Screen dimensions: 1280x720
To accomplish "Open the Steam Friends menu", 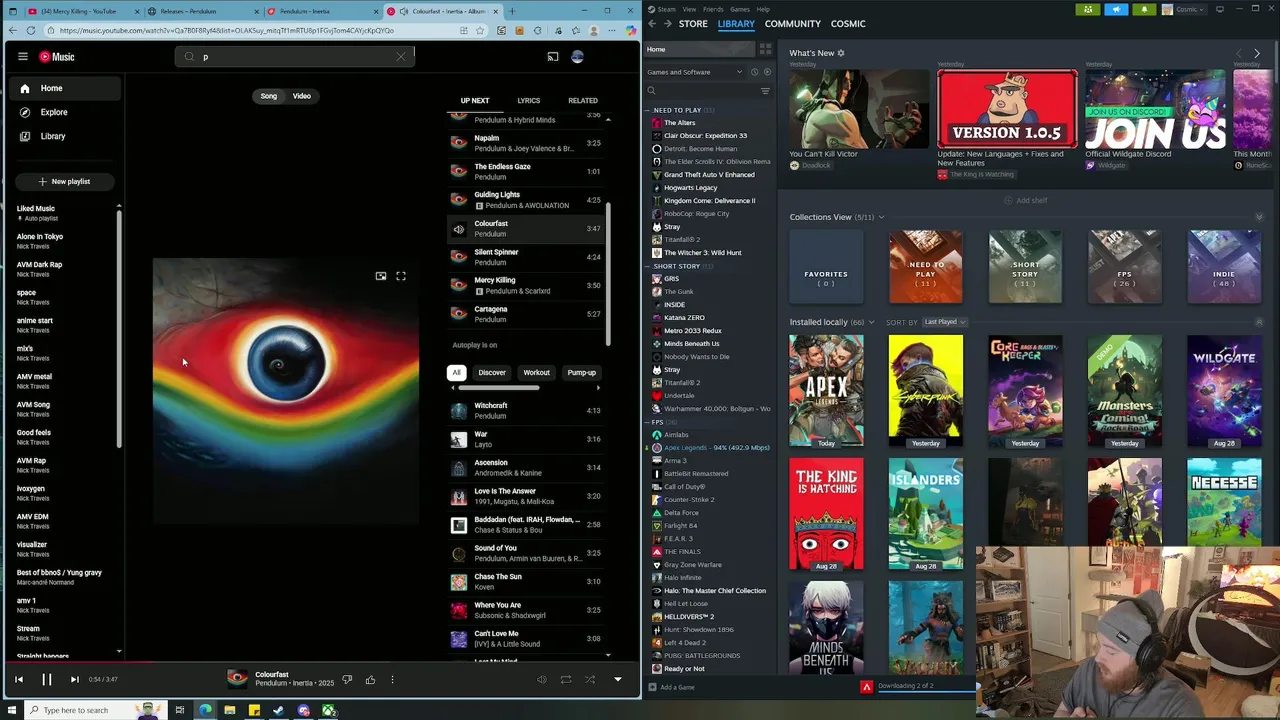I will [713, 9].
